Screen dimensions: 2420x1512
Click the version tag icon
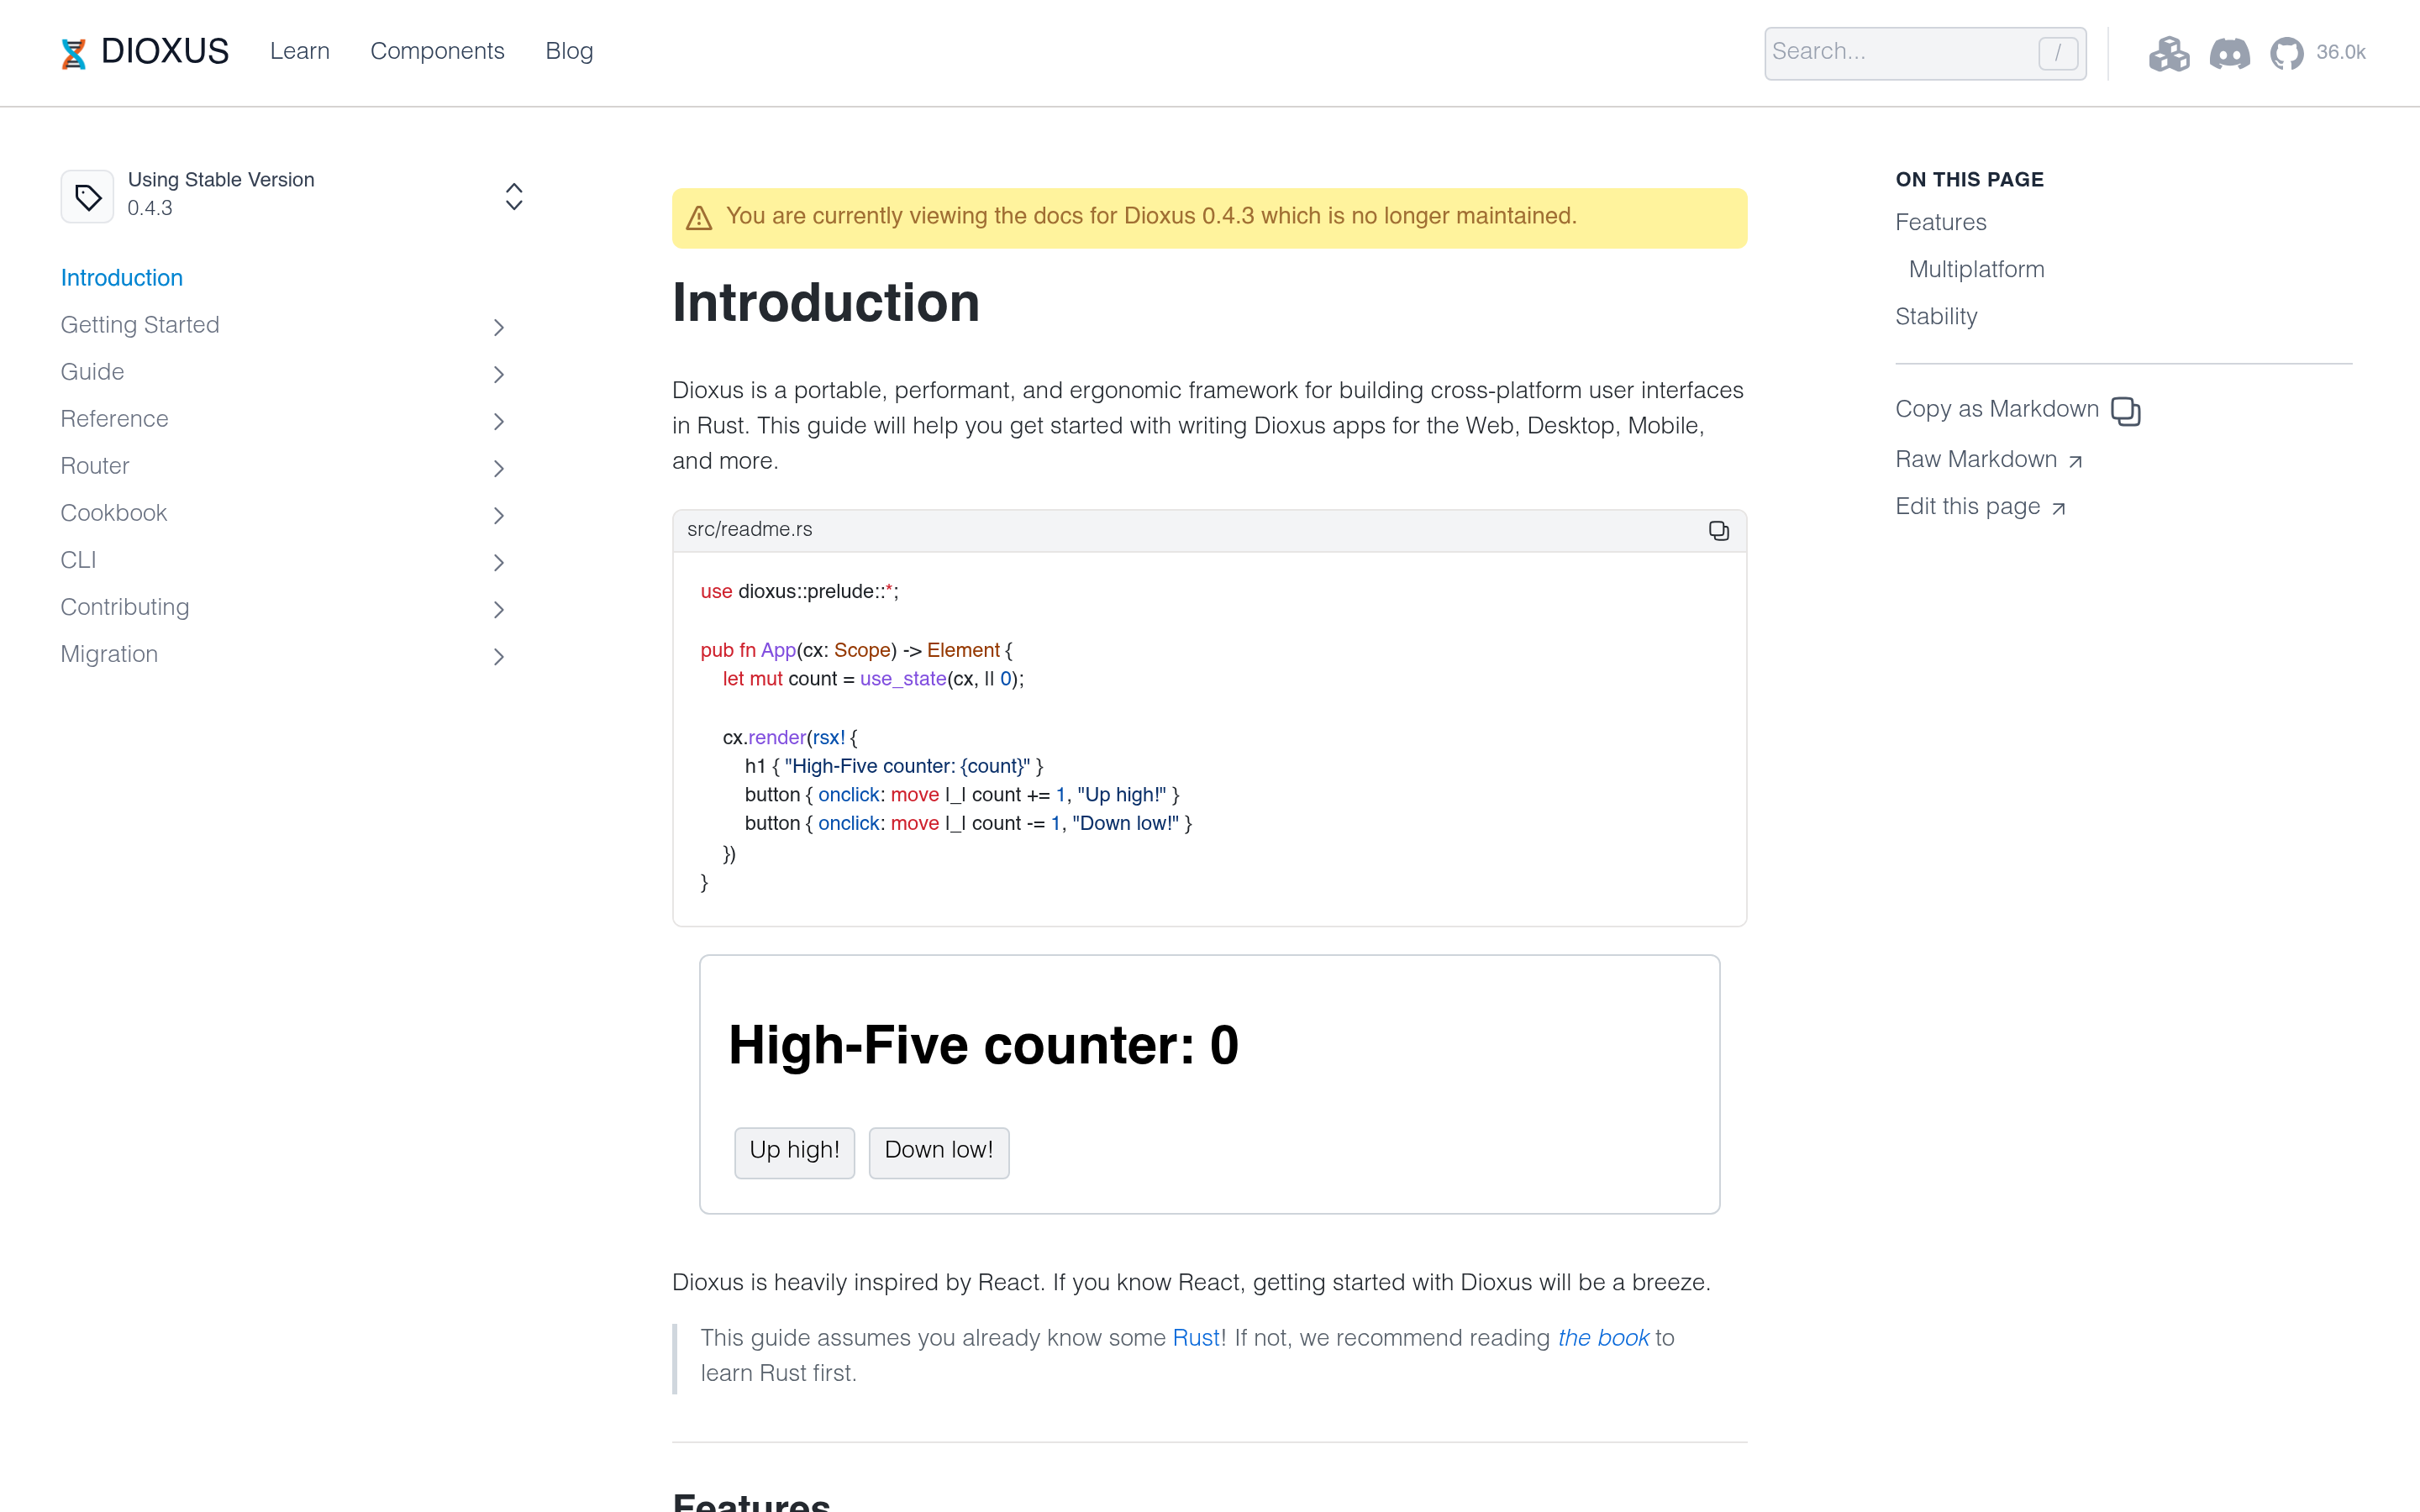click(88, 197)
